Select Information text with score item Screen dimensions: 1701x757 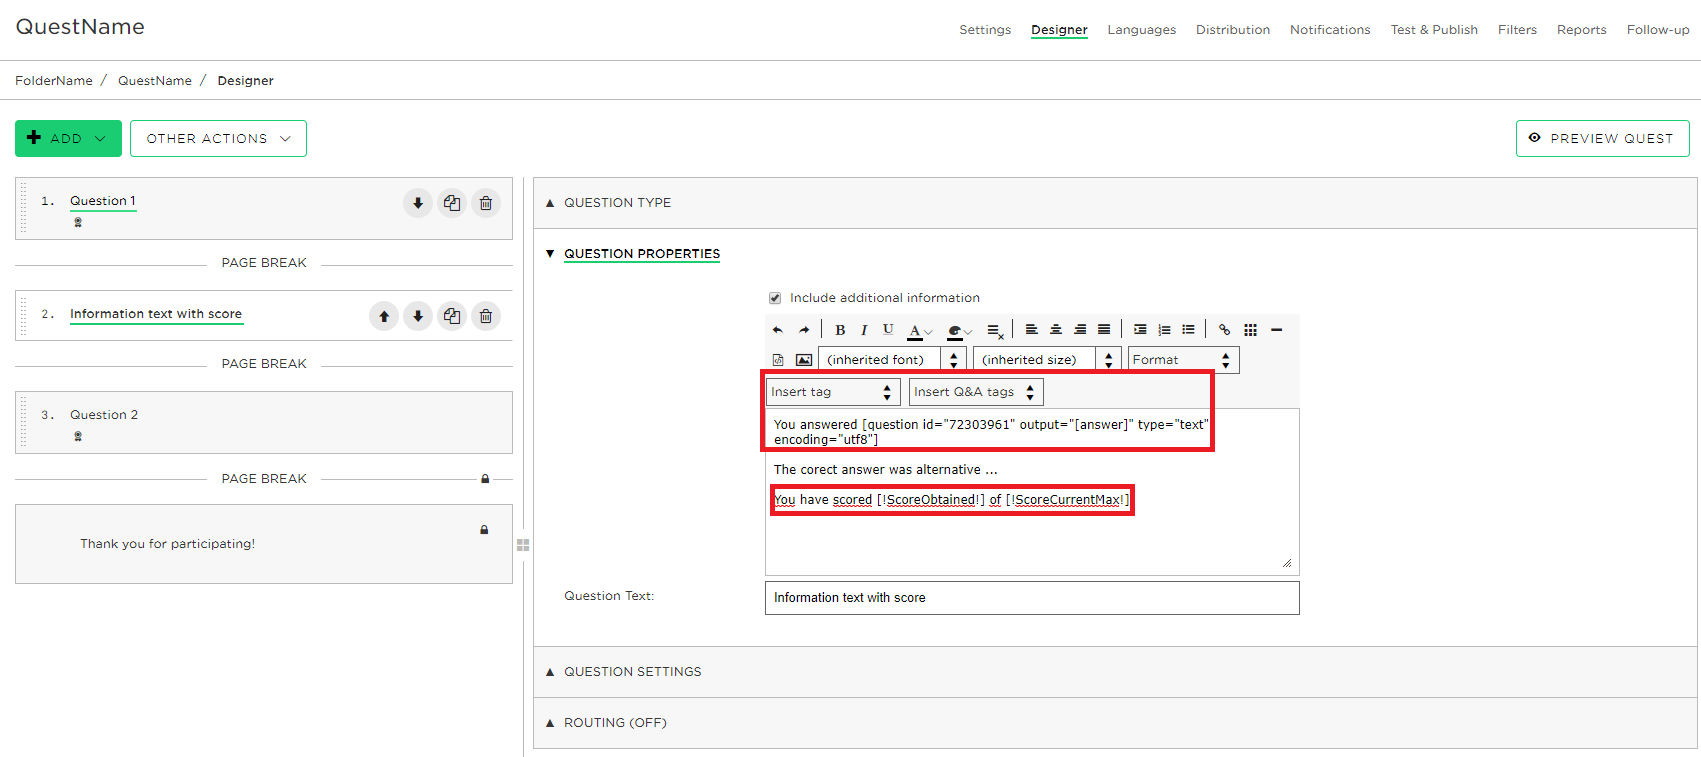point(156,314)
